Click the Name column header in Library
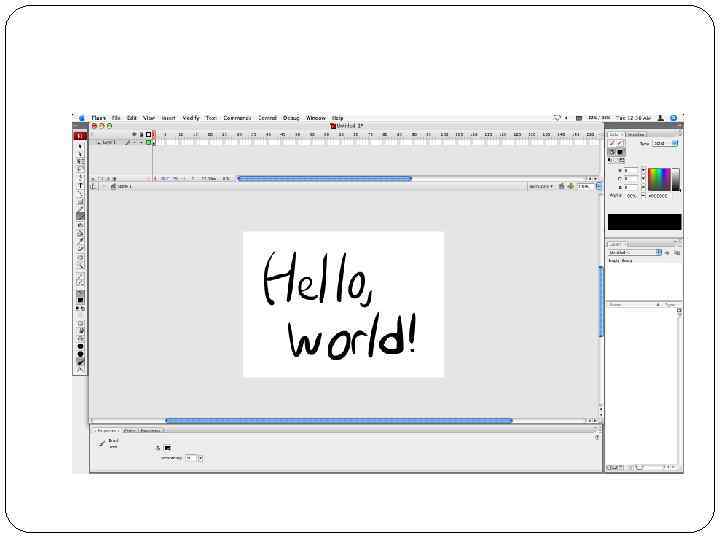Viewport: 720px width, 540px height. 615,304
